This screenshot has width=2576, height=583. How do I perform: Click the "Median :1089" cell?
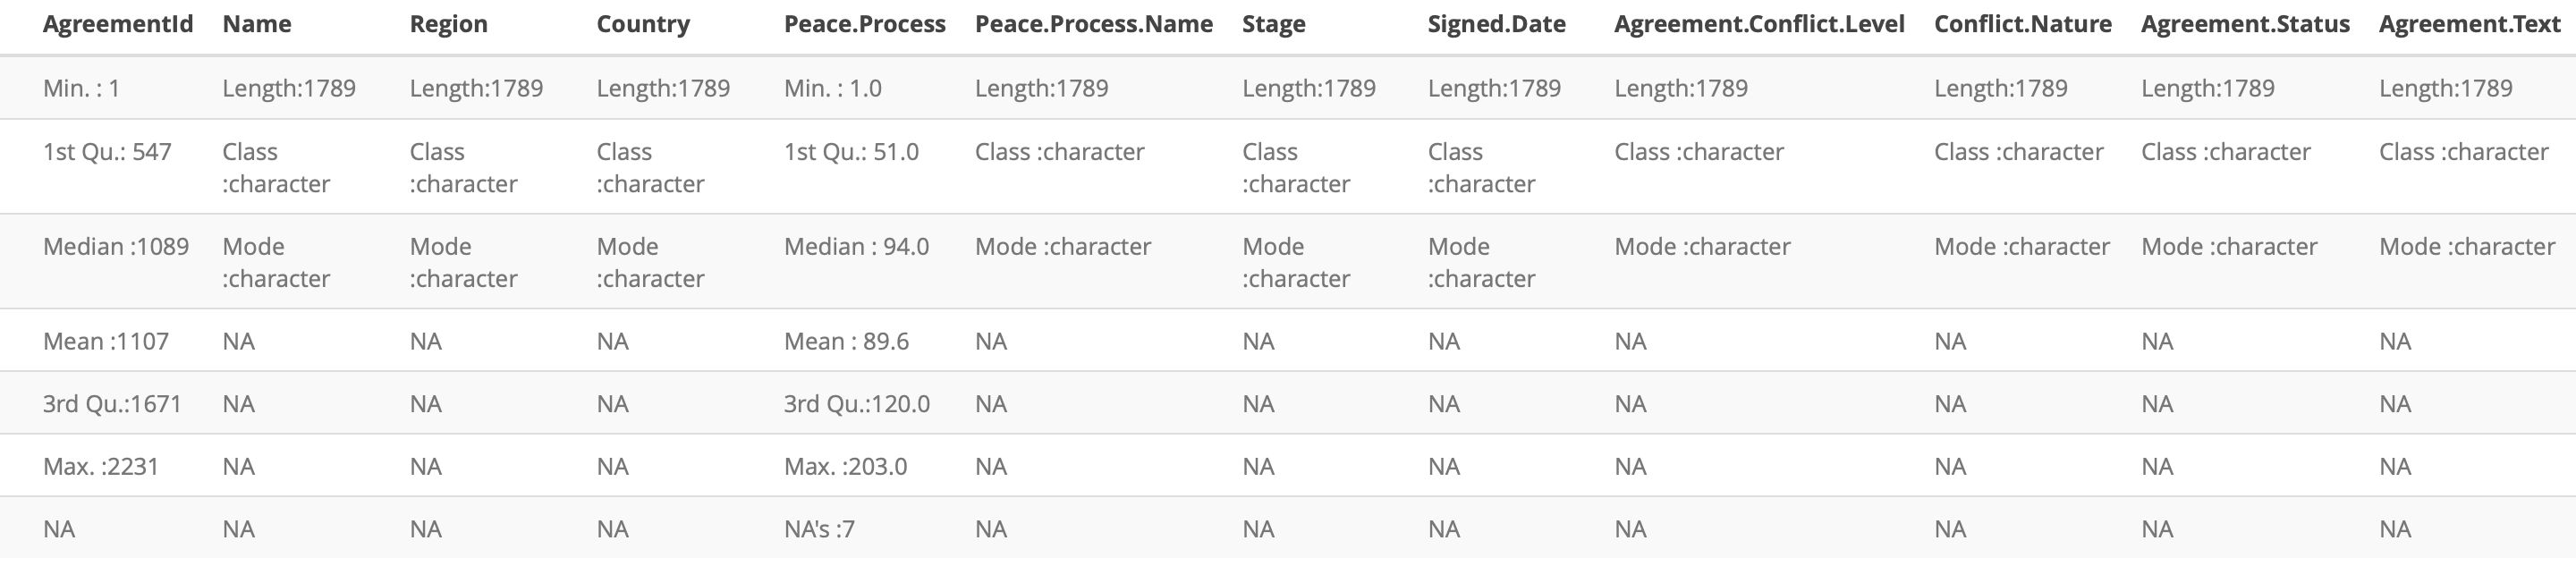116,246
